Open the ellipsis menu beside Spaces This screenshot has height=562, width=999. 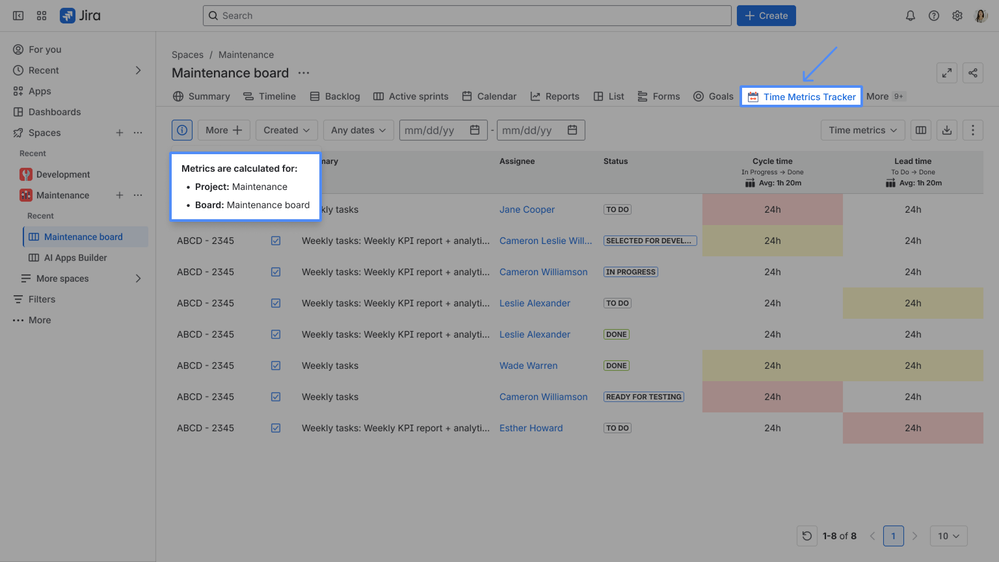[138, 133]
